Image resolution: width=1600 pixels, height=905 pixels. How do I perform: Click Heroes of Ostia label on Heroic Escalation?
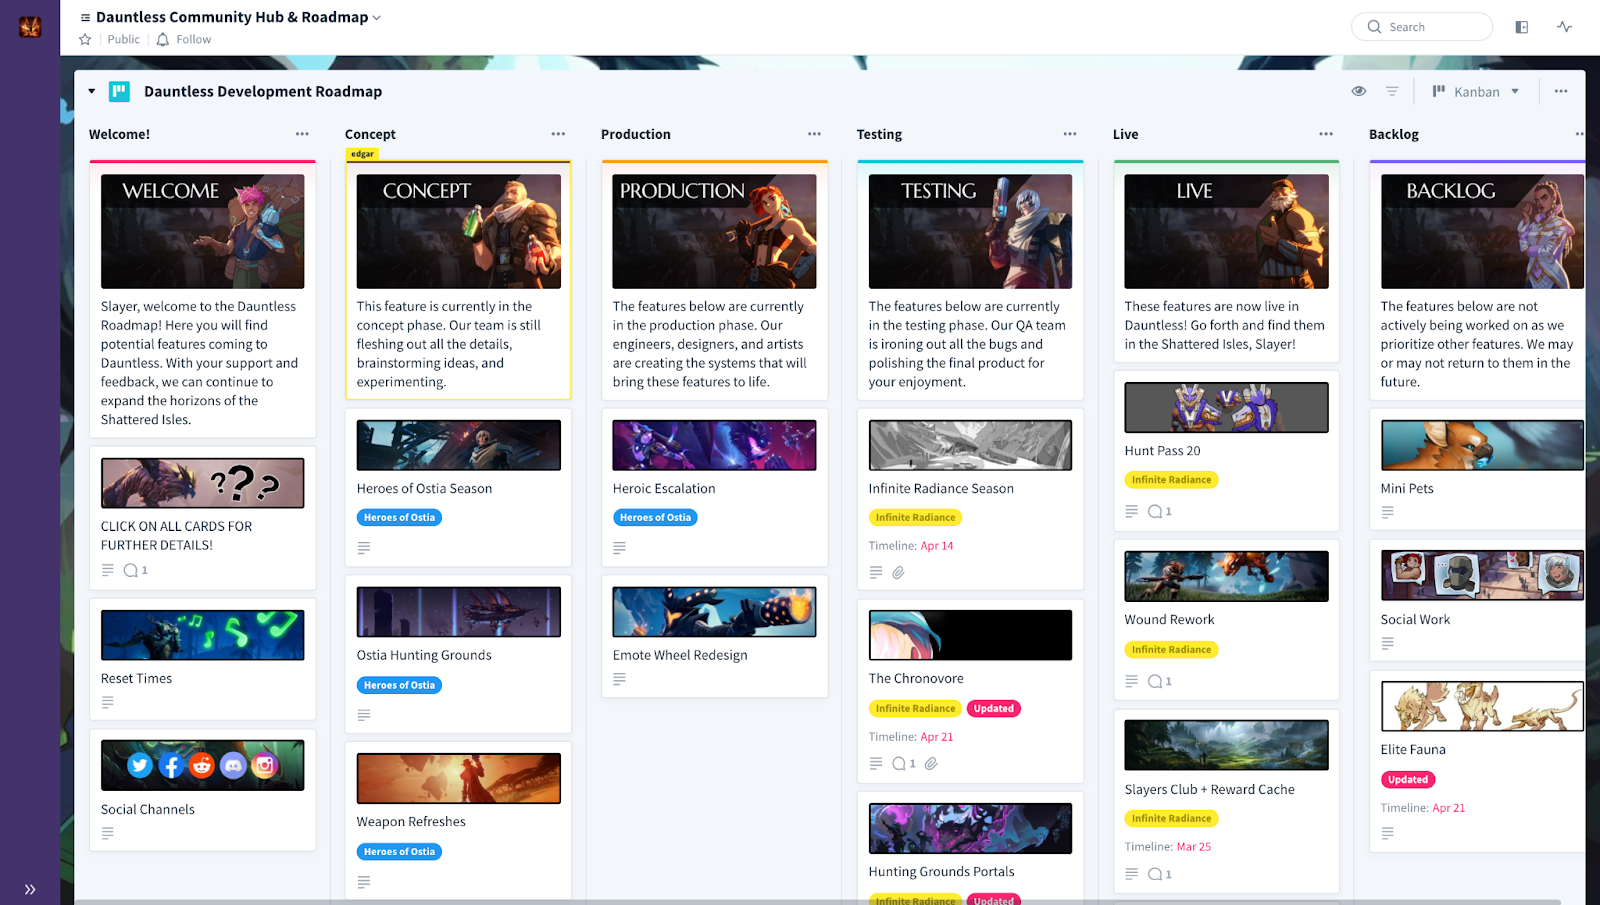(655, 517)
